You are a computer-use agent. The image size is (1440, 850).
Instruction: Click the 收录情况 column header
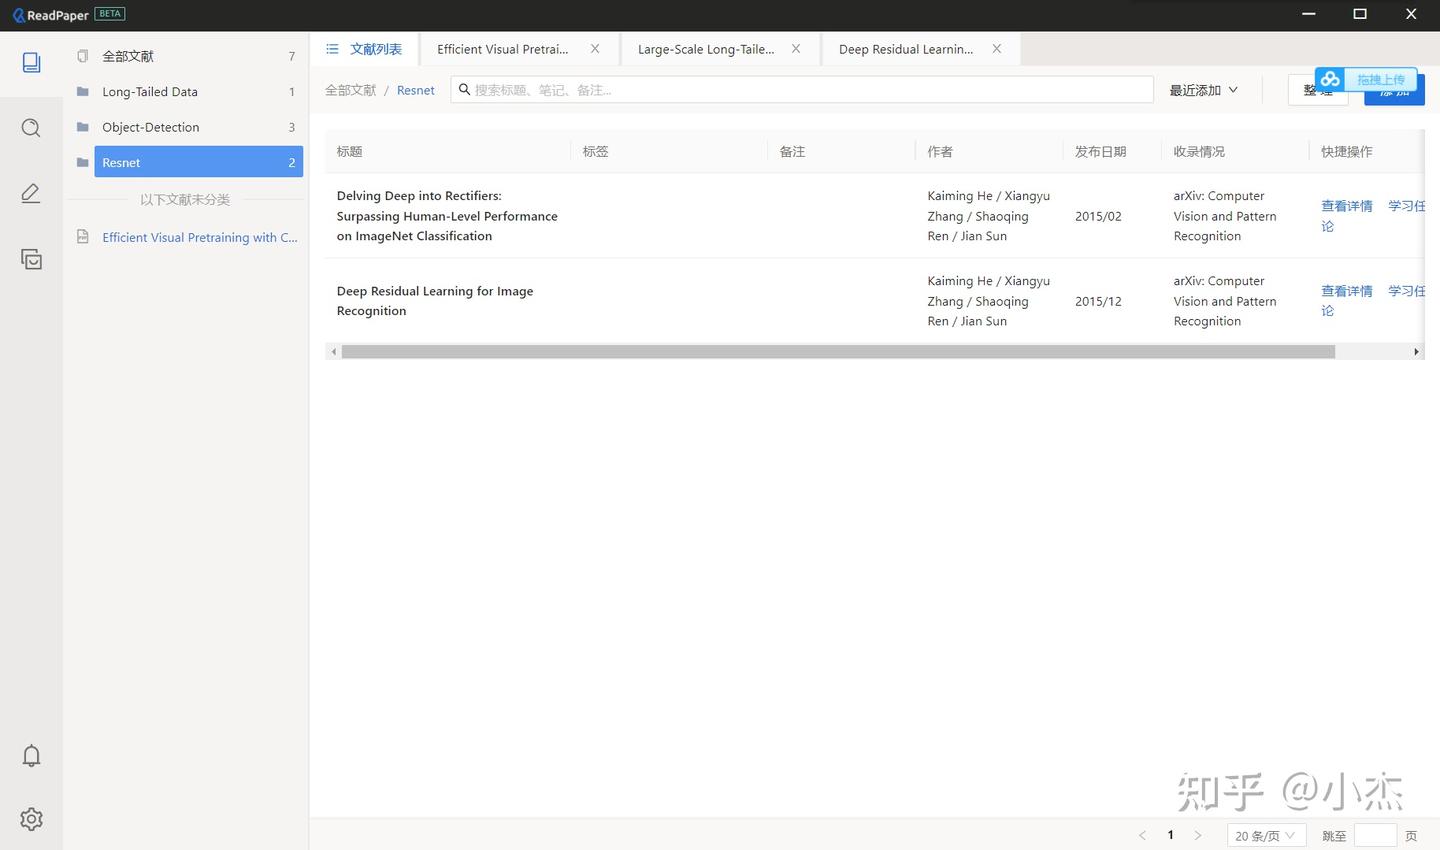pos(1199,152)
